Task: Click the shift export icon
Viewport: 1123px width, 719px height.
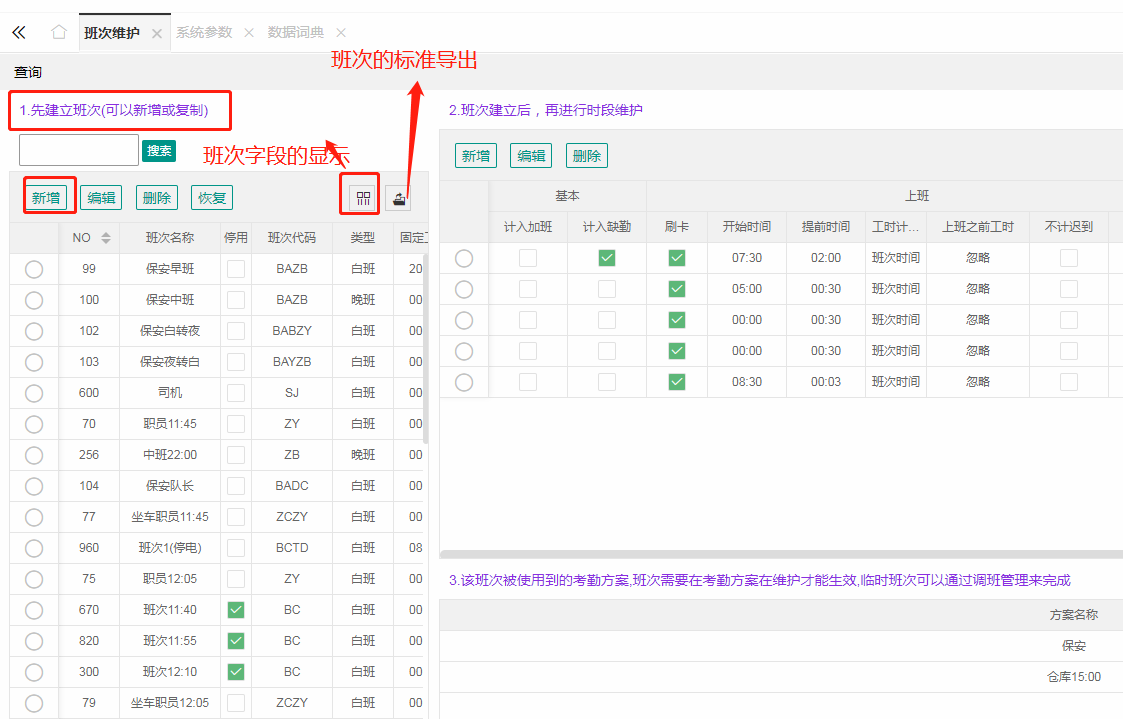Action: 399,198
